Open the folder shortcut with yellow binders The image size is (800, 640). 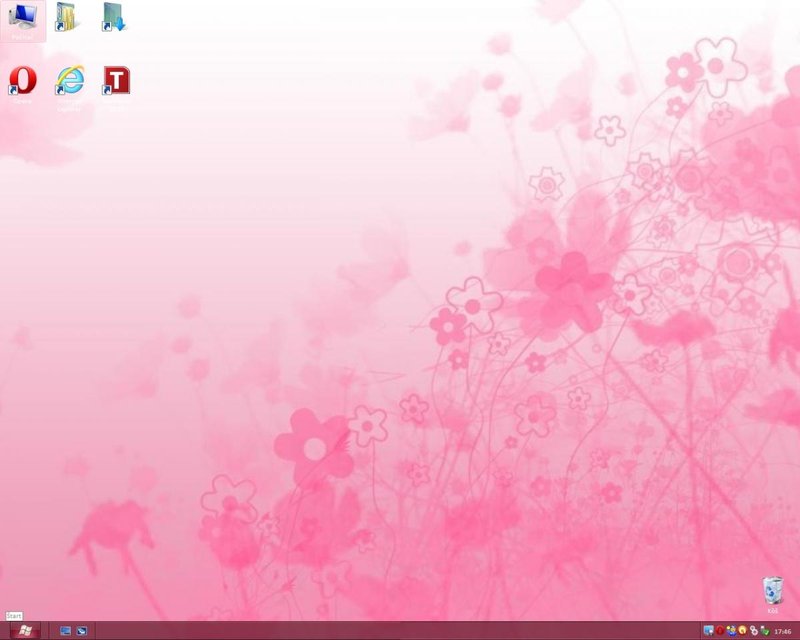click(68, 17)
